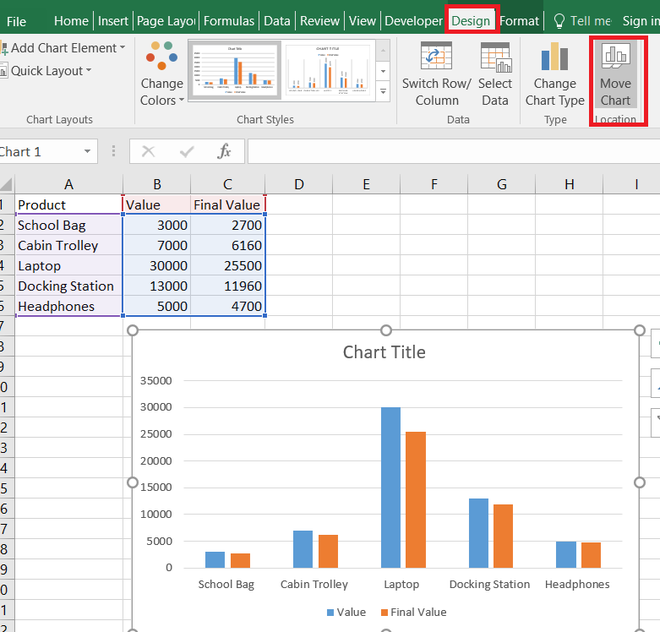The width and height of the screenshot is (660, 632).
Task: Select the Docking Station cell
Action: tap(69, 286)
